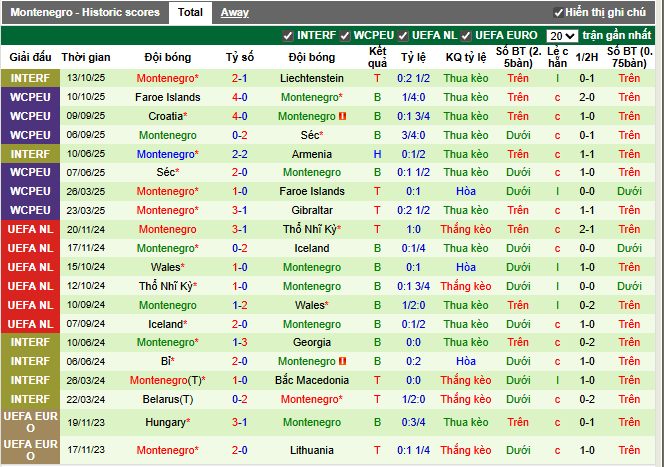Click the Montenegro(T)* team name
This screenshot has height=467, width=664.
point(168,380)
